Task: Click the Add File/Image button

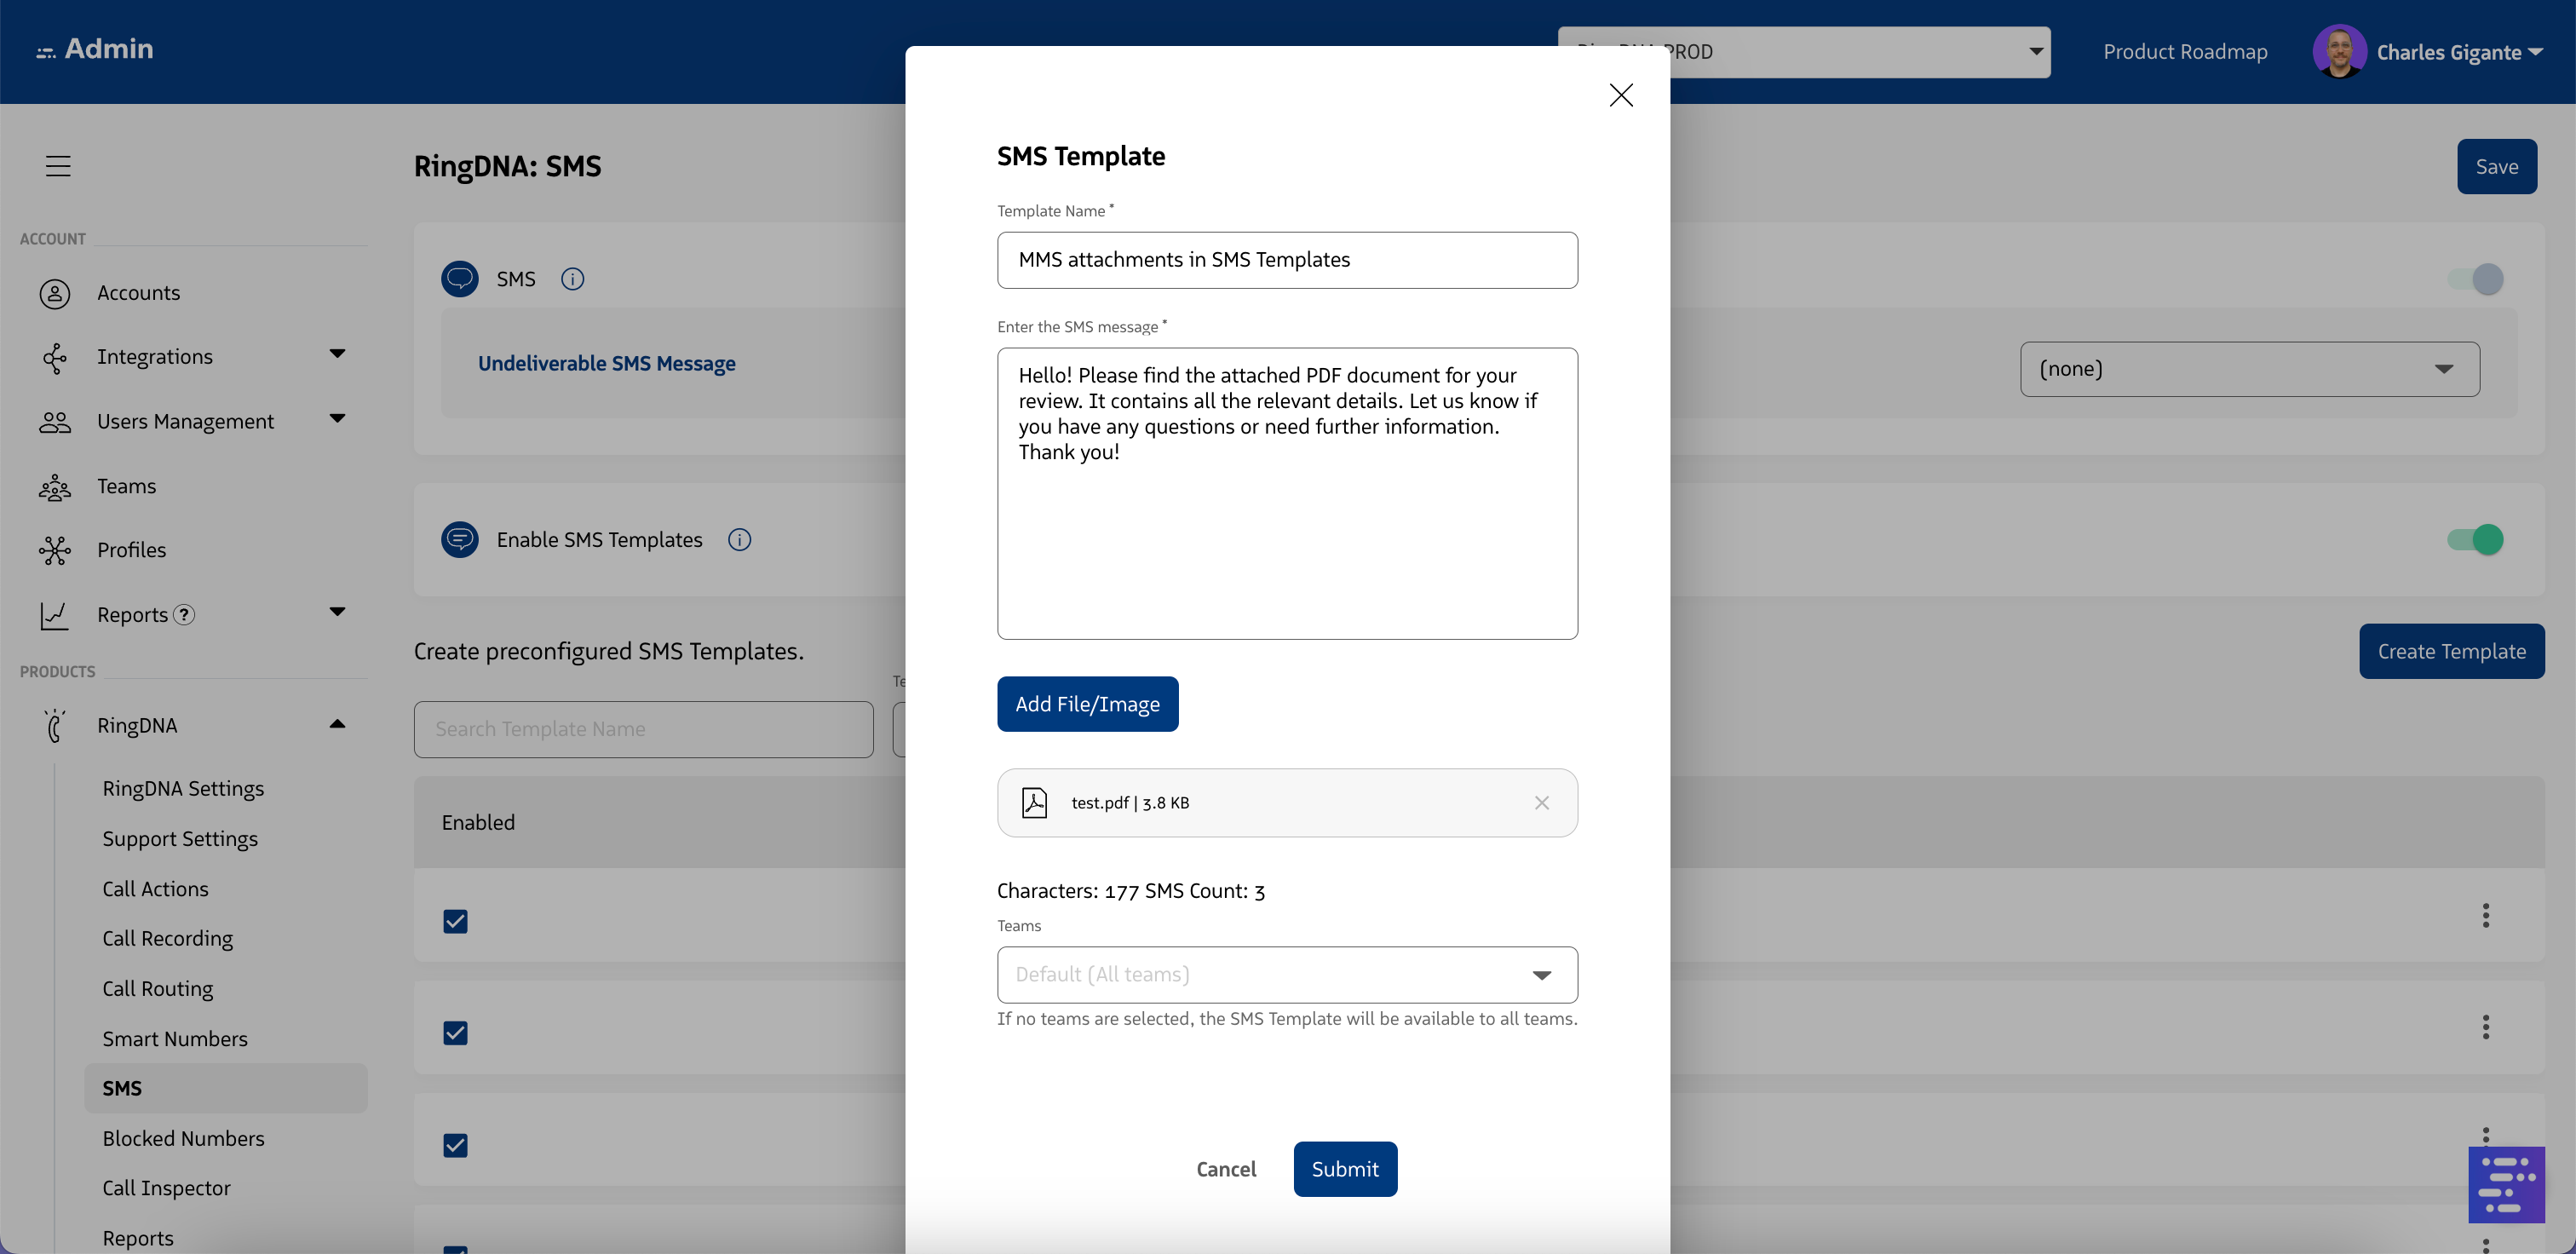Action: [x=1087, y=704]
